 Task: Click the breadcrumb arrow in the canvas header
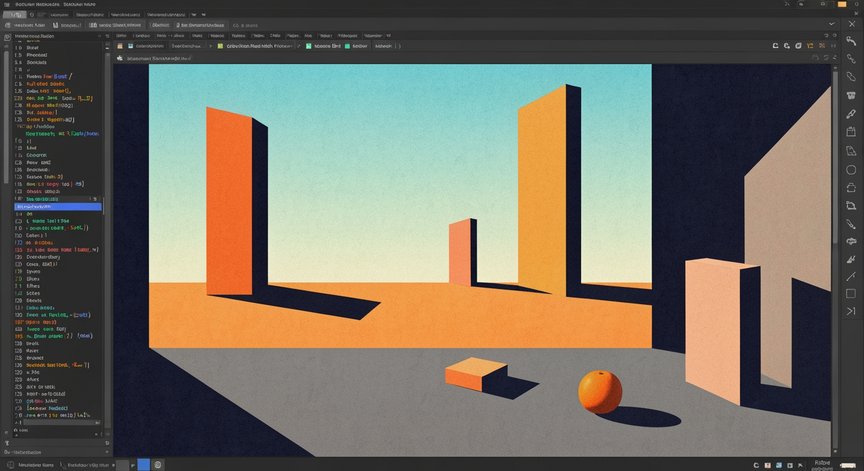[x=210, y=46]
